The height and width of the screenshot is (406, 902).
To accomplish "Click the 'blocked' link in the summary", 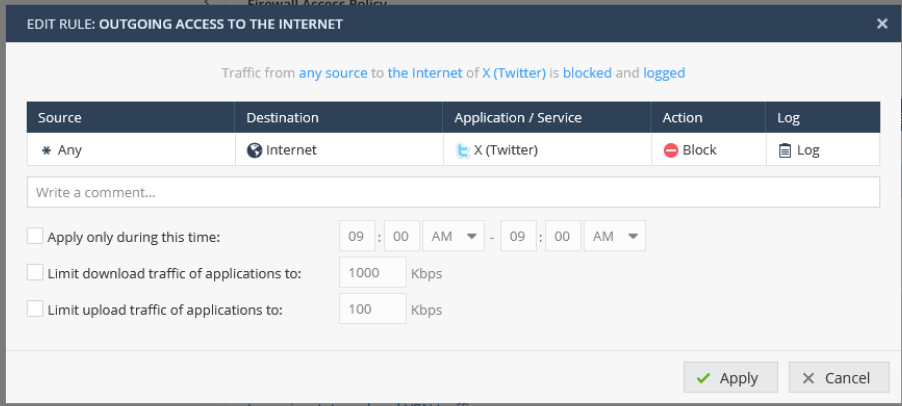I will [x=587, y=73].
